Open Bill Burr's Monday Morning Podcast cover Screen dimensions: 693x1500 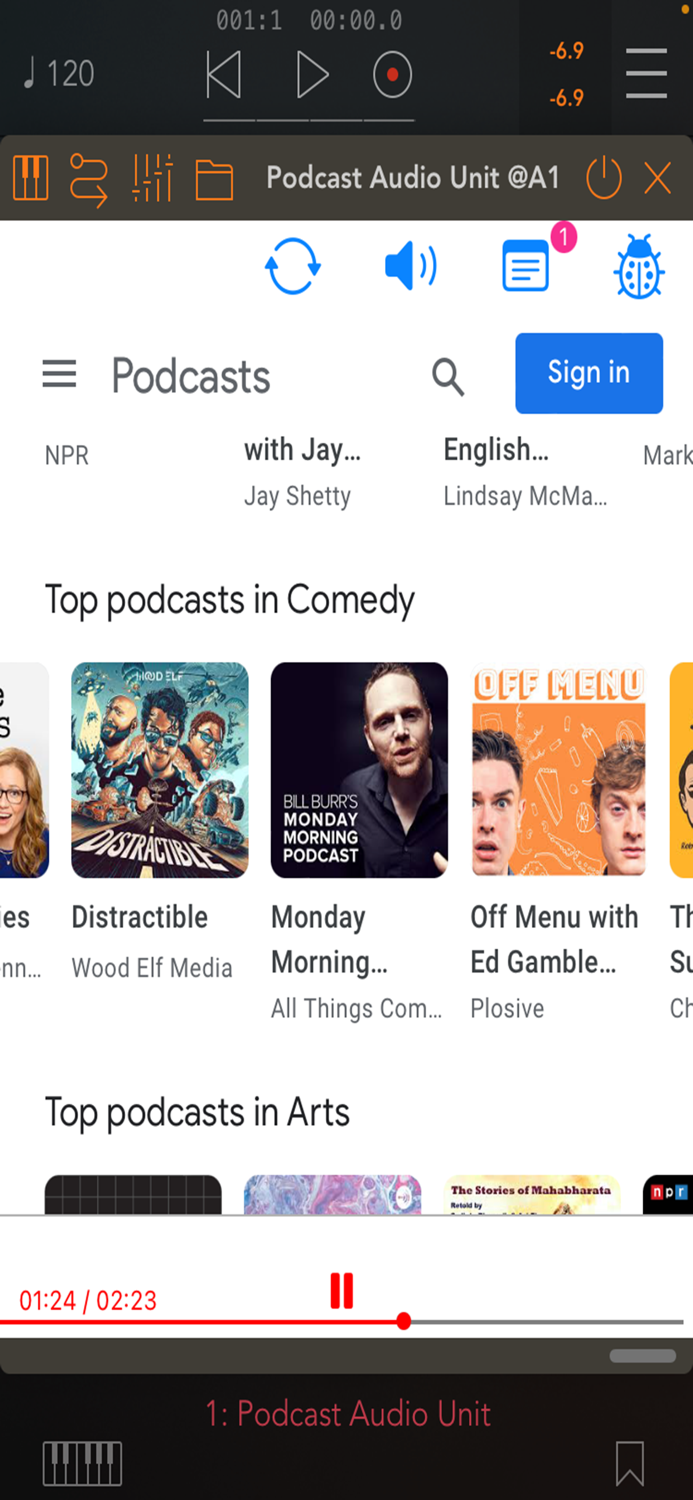pos(359,770)
